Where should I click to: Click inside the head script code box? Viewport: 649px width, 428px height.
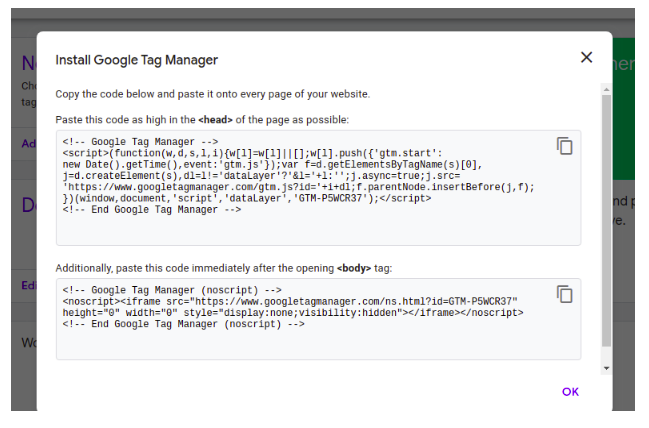[x=318, y=188]
